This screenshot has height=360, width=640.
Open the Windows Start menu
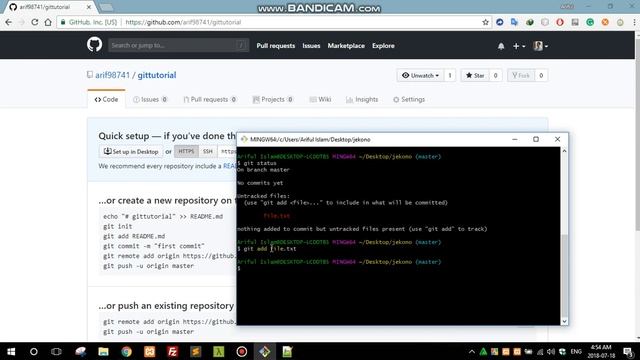pyautogui.click(x=11, y=351)
